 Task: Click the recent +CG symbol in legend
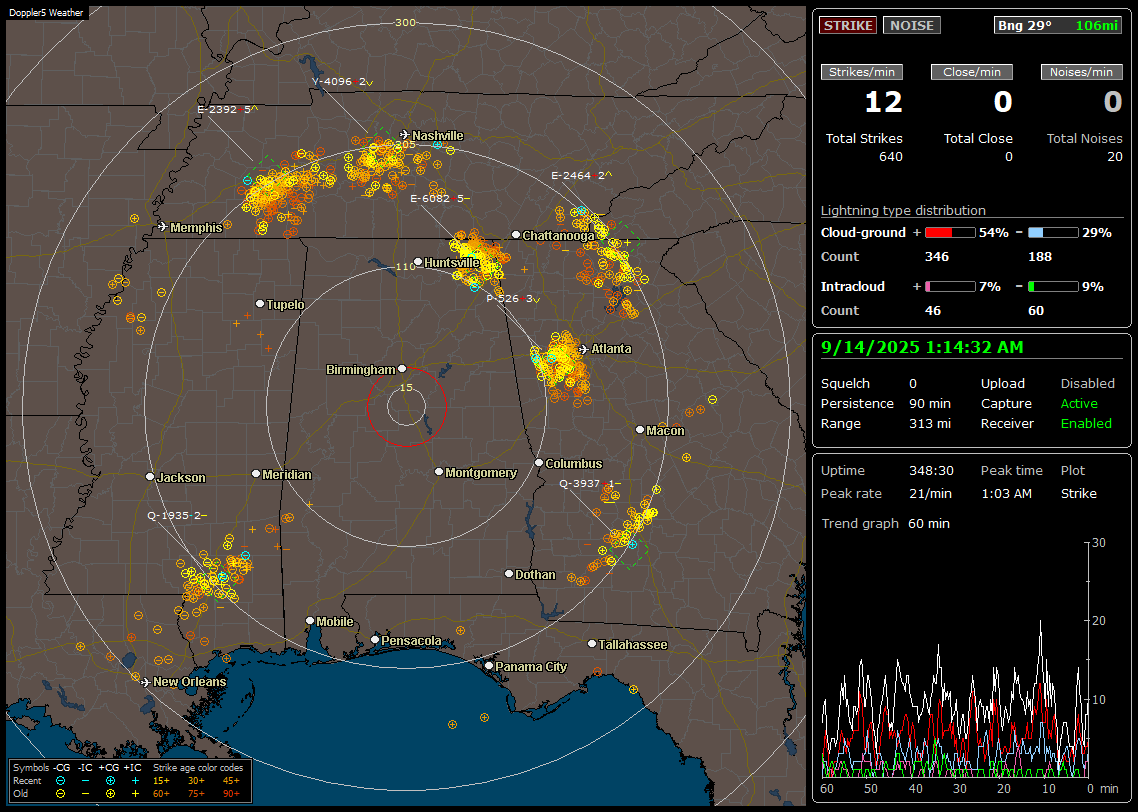coord(110,781)
